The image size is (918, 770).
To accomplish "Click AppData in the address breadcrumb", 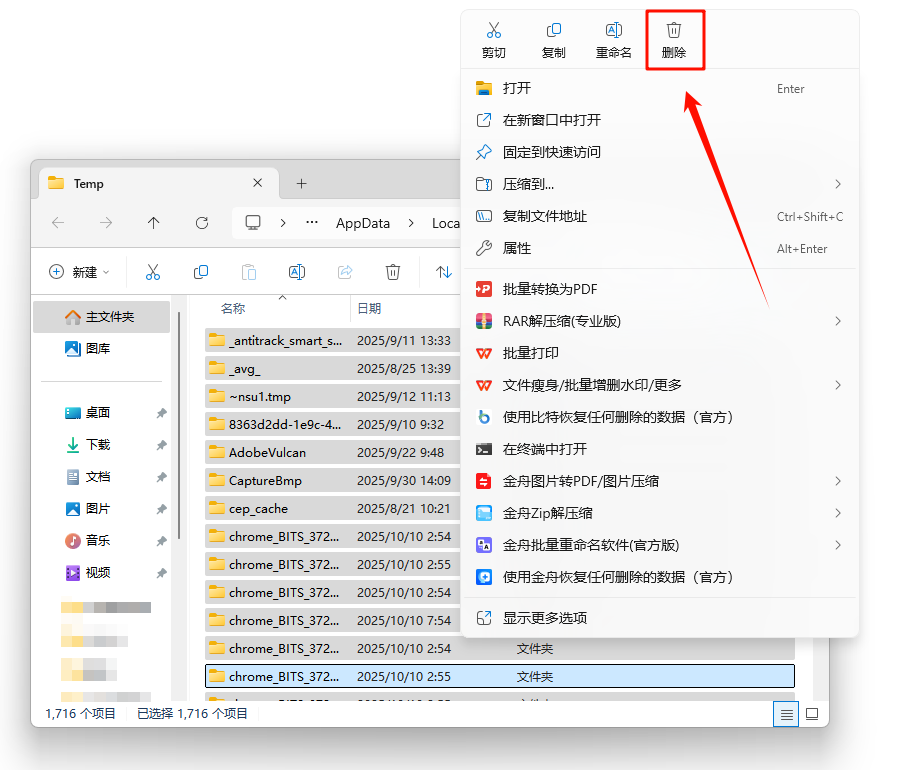I will click(x=362, y=223).
